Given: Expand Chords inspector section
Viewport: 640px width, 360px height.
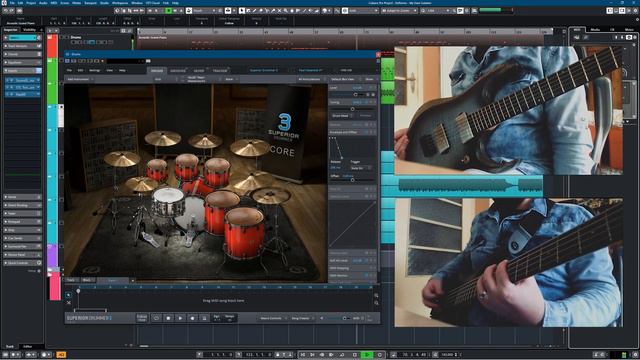Looking at the screenshot, I should coord(22,54).
